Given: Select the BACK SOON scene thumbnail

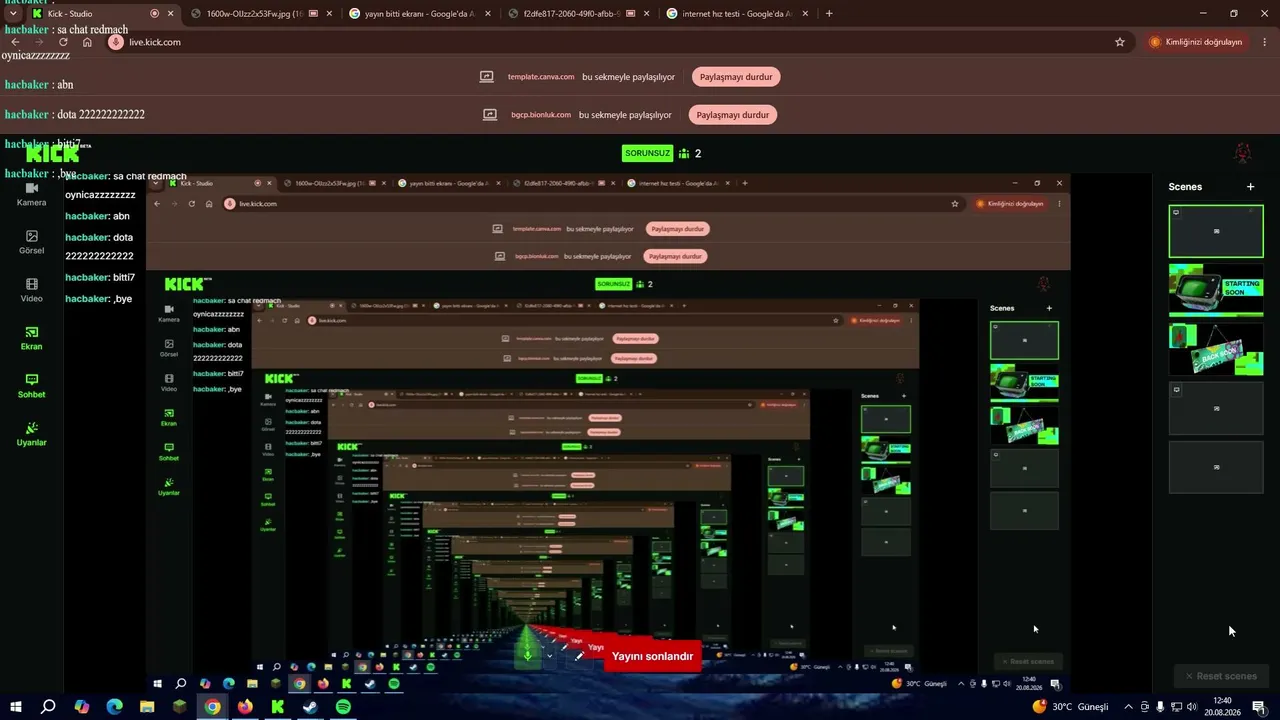Looking at the screenshot, I should pyautogui.click(x=1216, y=349).
